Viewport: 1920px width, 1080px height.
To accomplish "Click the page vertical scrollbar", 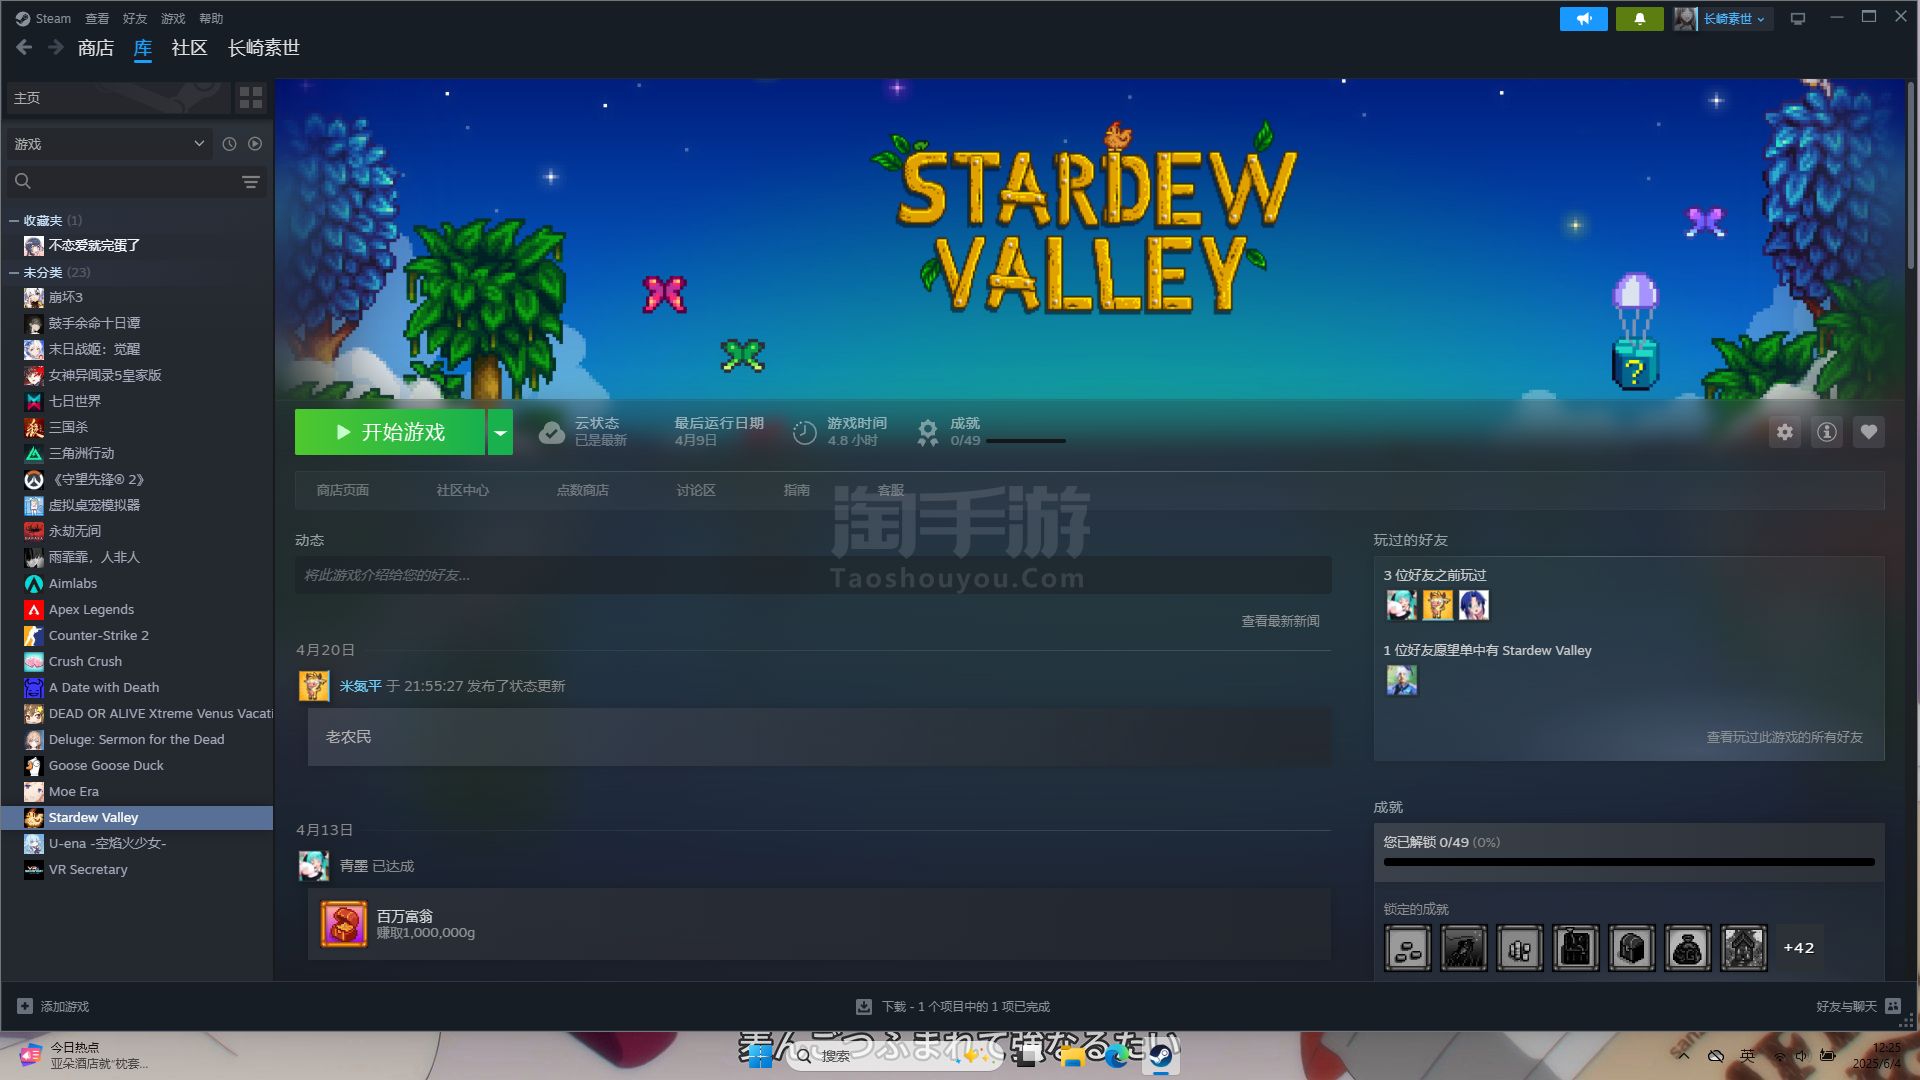I will [1911, 175].
